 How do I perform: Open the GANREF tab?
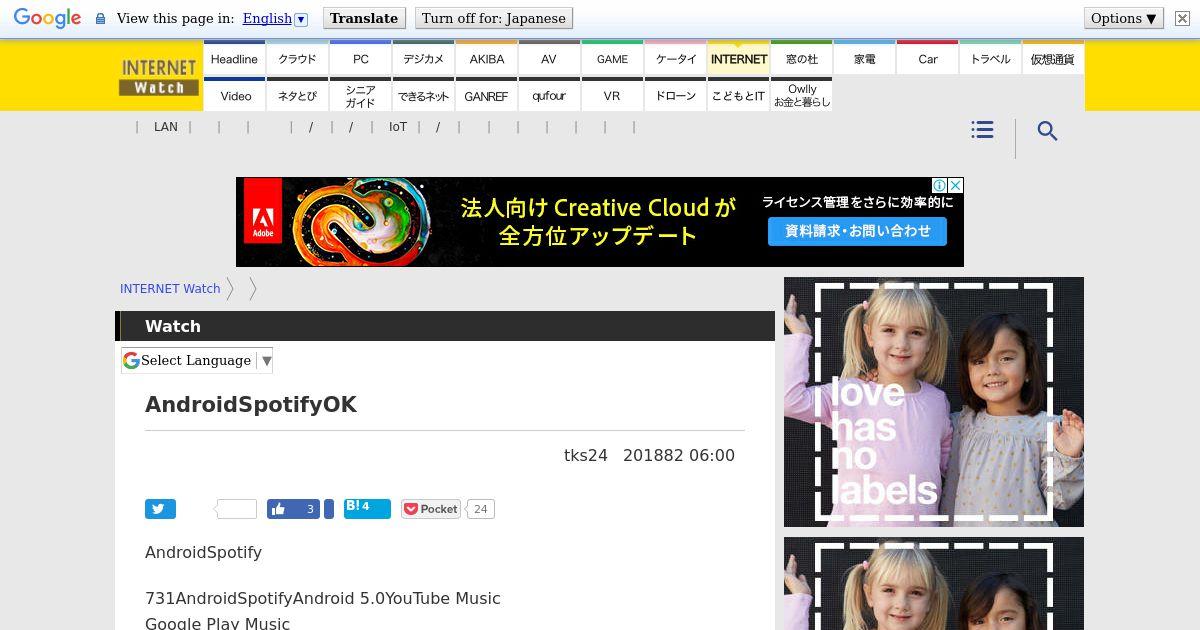coord(487,95)
